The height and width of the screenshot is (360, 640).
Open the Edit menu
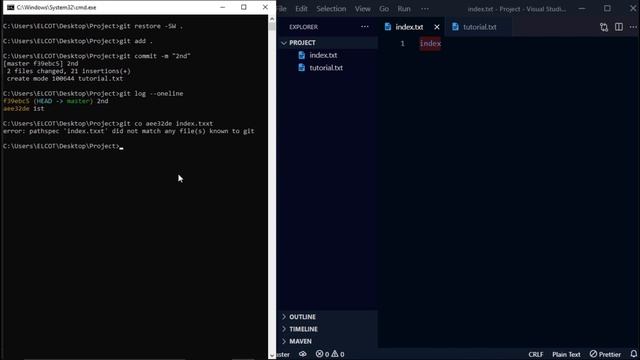point(301,9)
